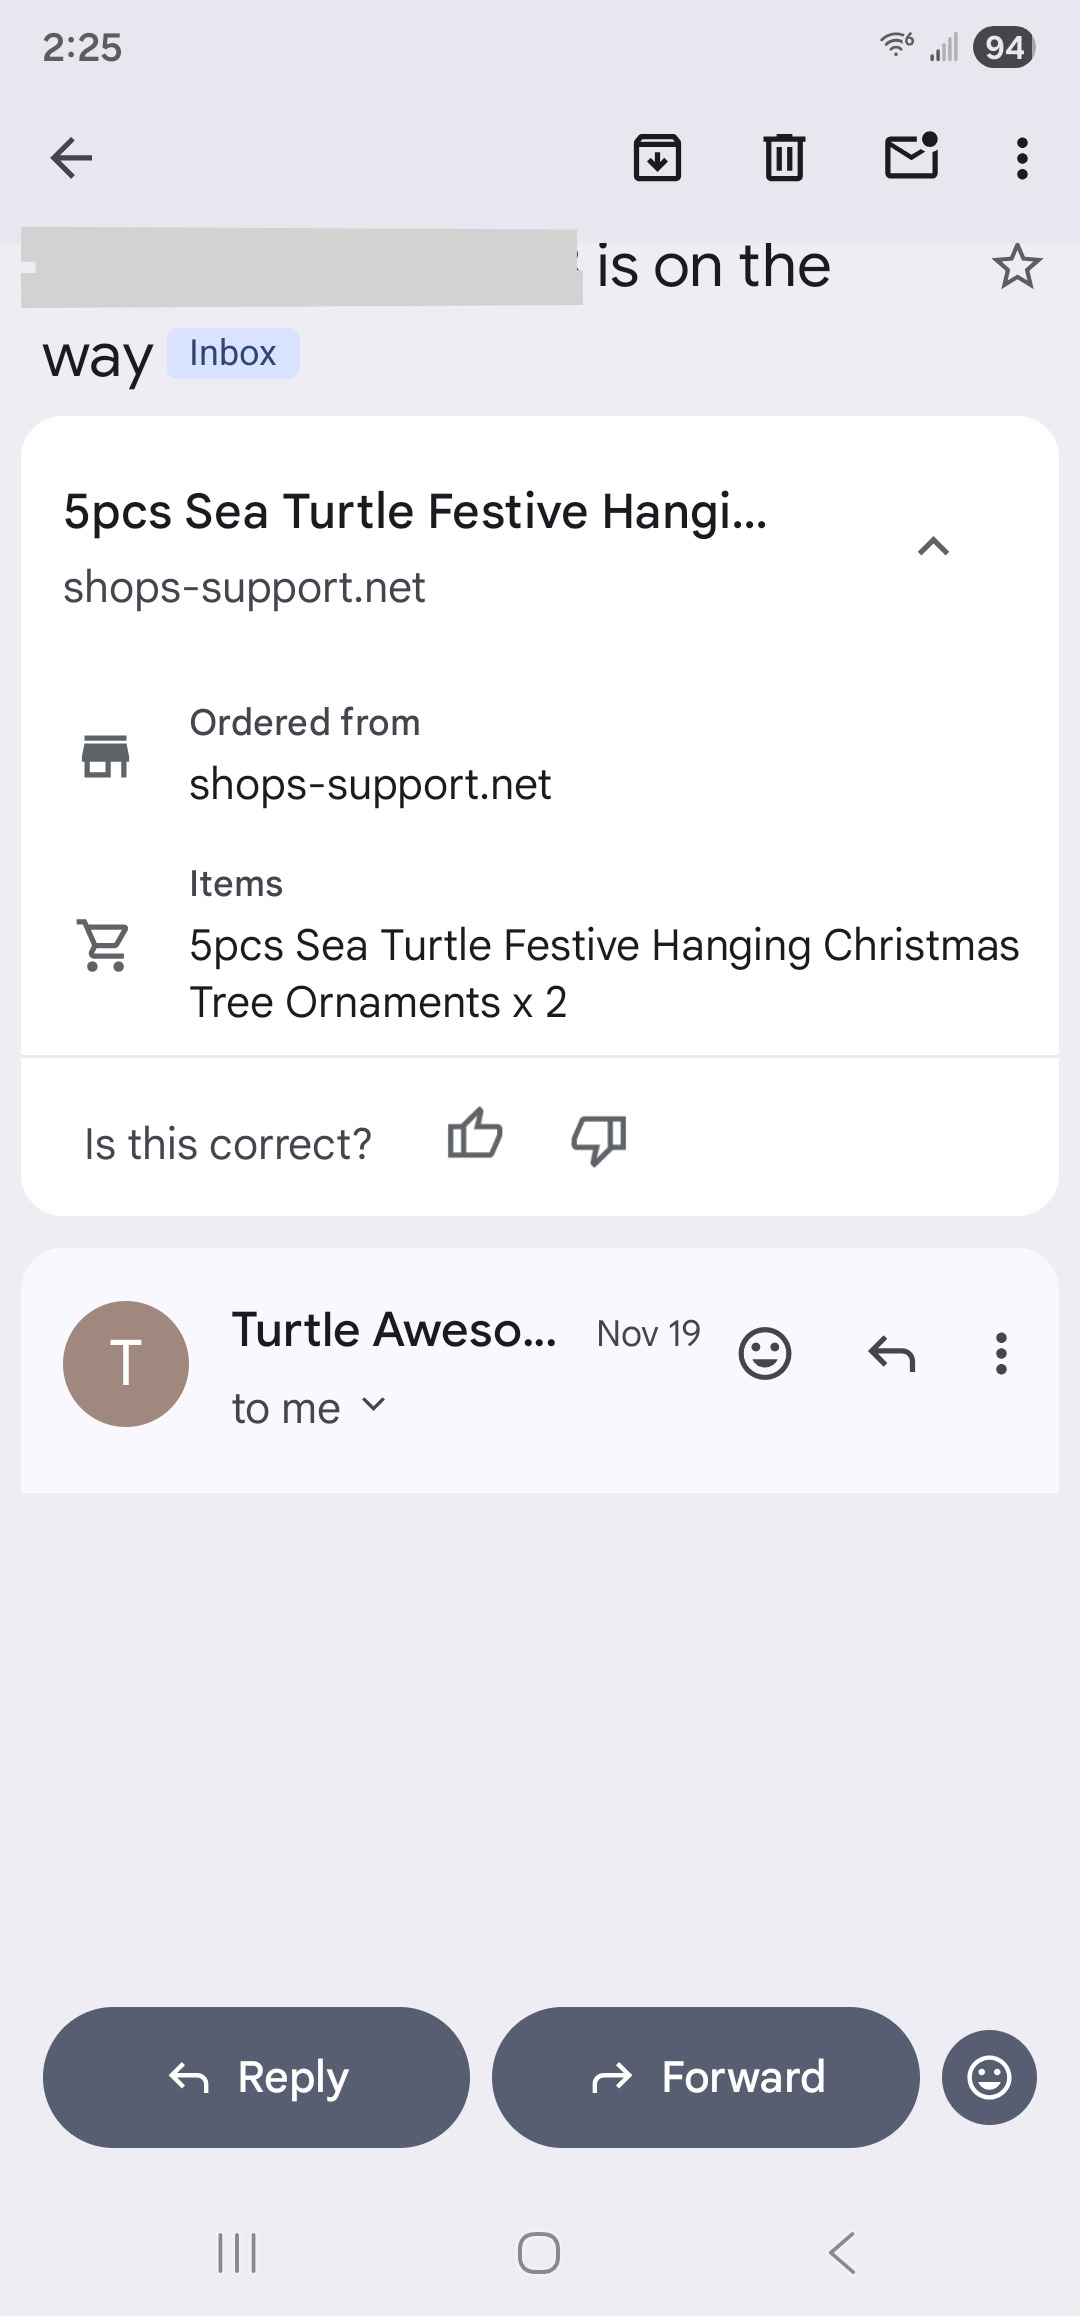This screenshot has height=2316, width=1080.
Task: Reply using the message header arrow
Action: (891, 1354)
